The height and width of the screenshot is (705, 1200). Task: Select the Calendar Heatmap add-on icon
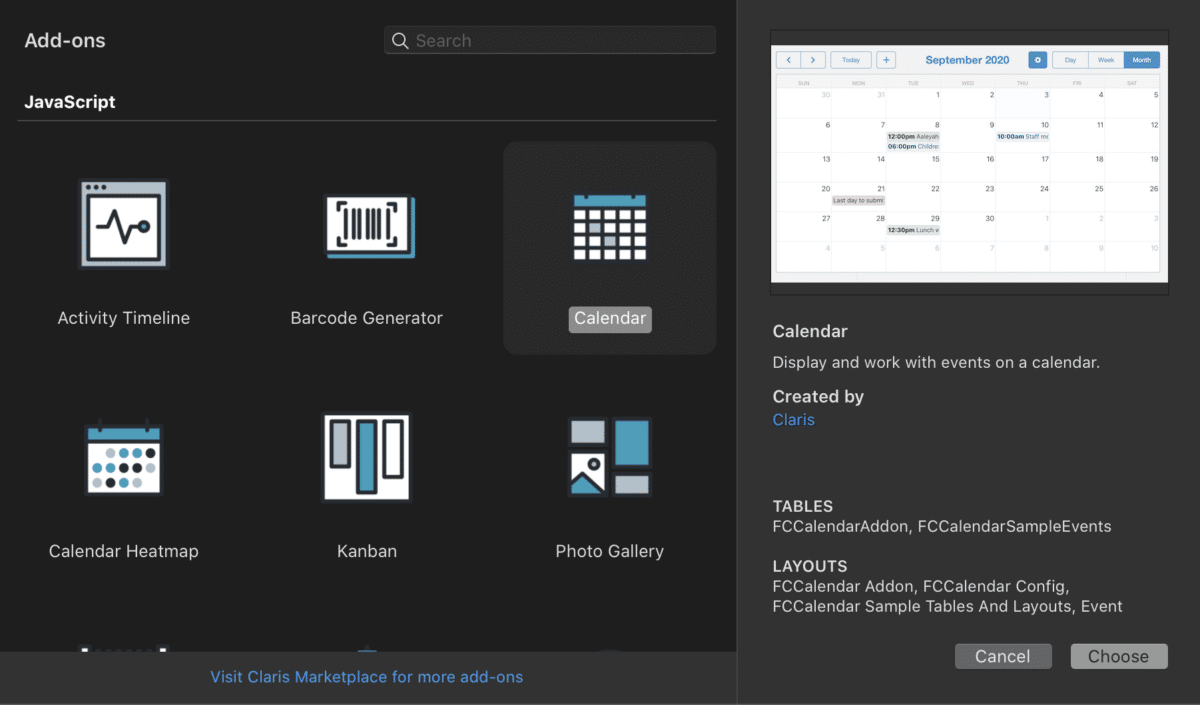pos(123,458)
